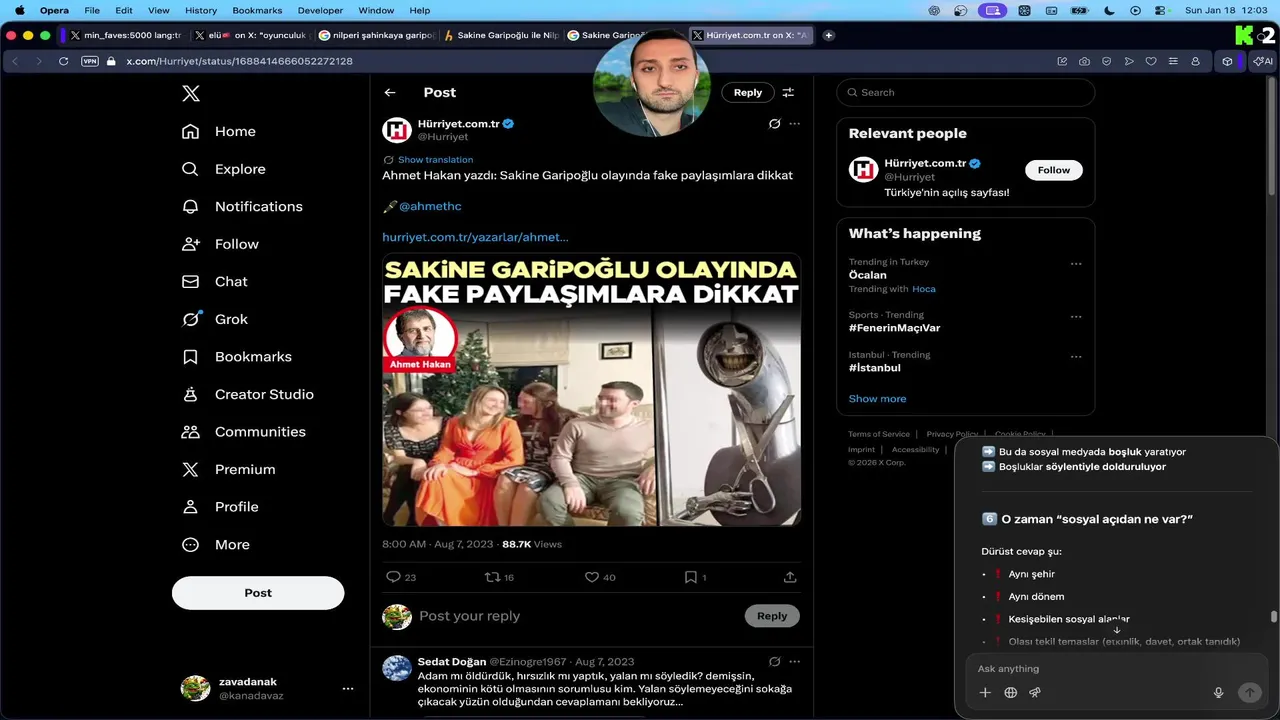Click scroll-down arrow in chat panel
Image resolution: width=1280 pixels, height=720 pixels.
point(1117,630)
